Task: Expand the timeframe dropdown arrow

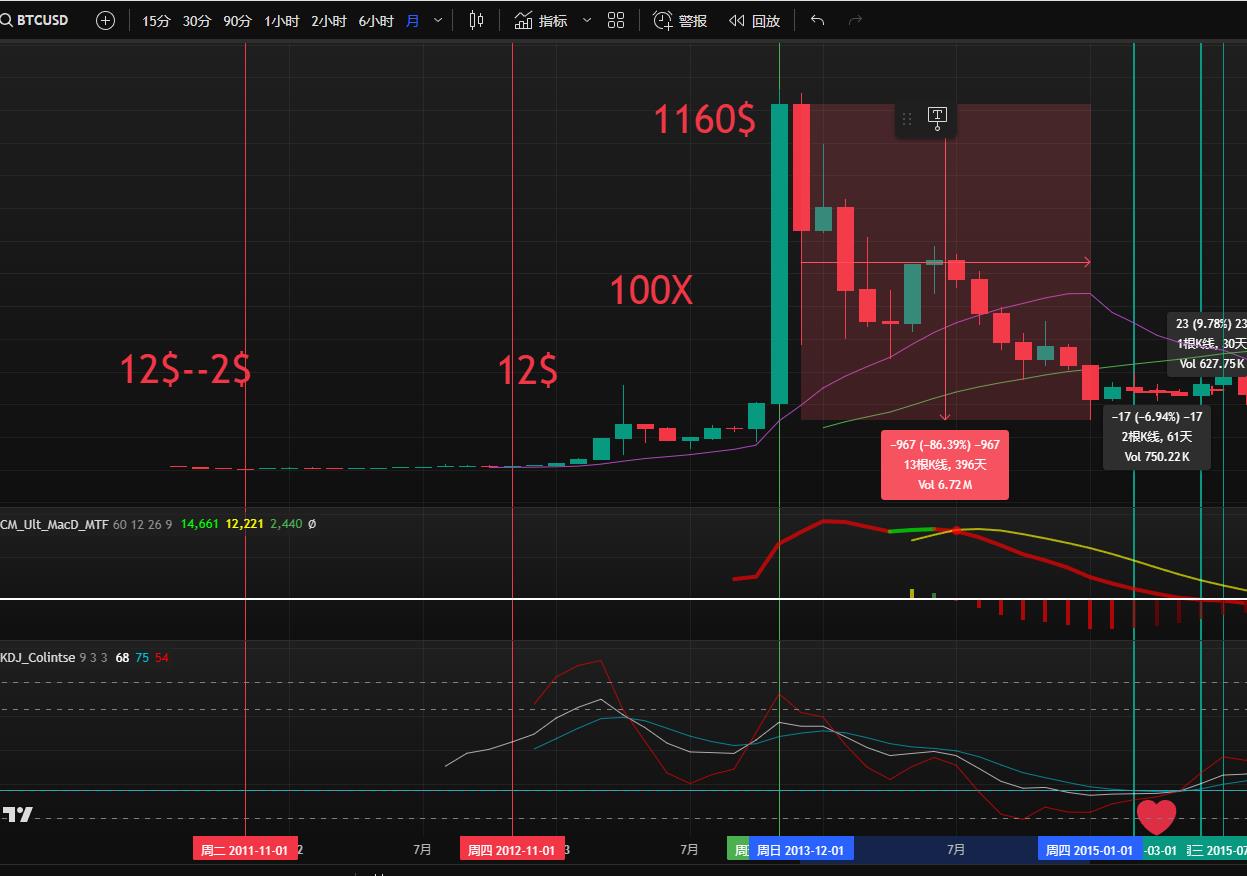Action: click(x=438, y=20)
